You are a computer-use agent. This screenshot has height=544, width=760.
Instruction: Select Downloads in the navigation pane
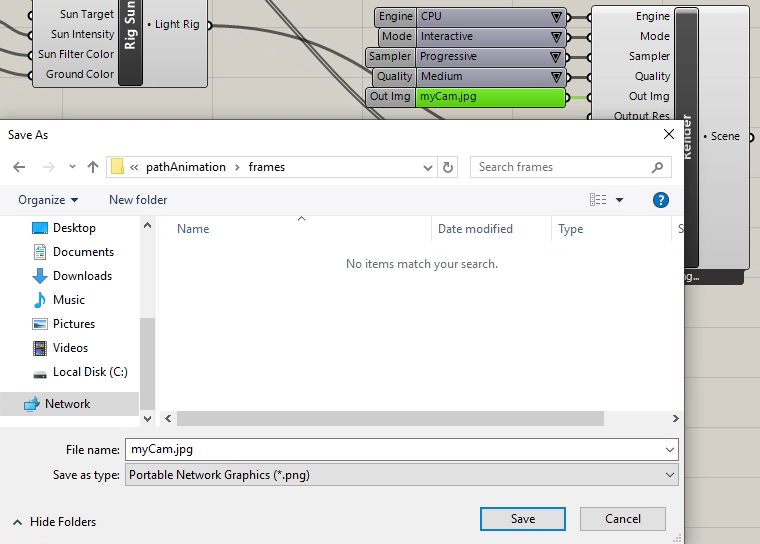[82, 276]
